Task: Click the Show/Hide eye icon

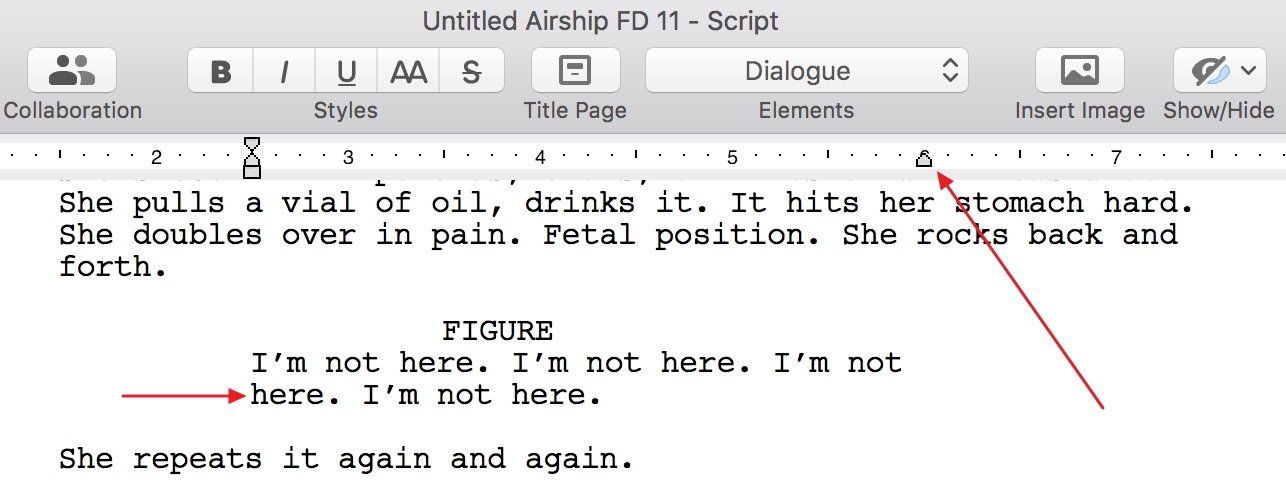Action: tap(1209, 71)
